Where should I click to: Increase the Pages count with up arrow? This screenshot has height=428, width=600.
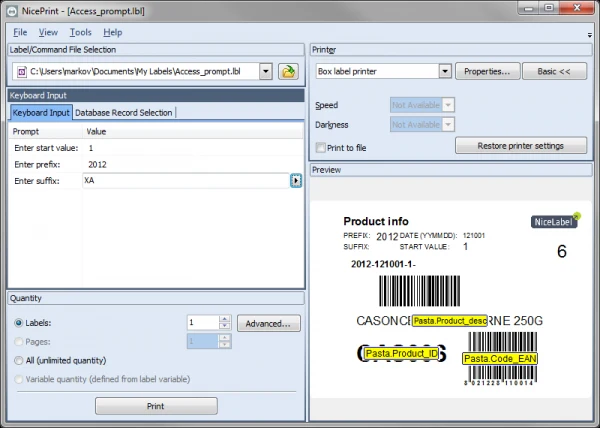click(225, 338)
